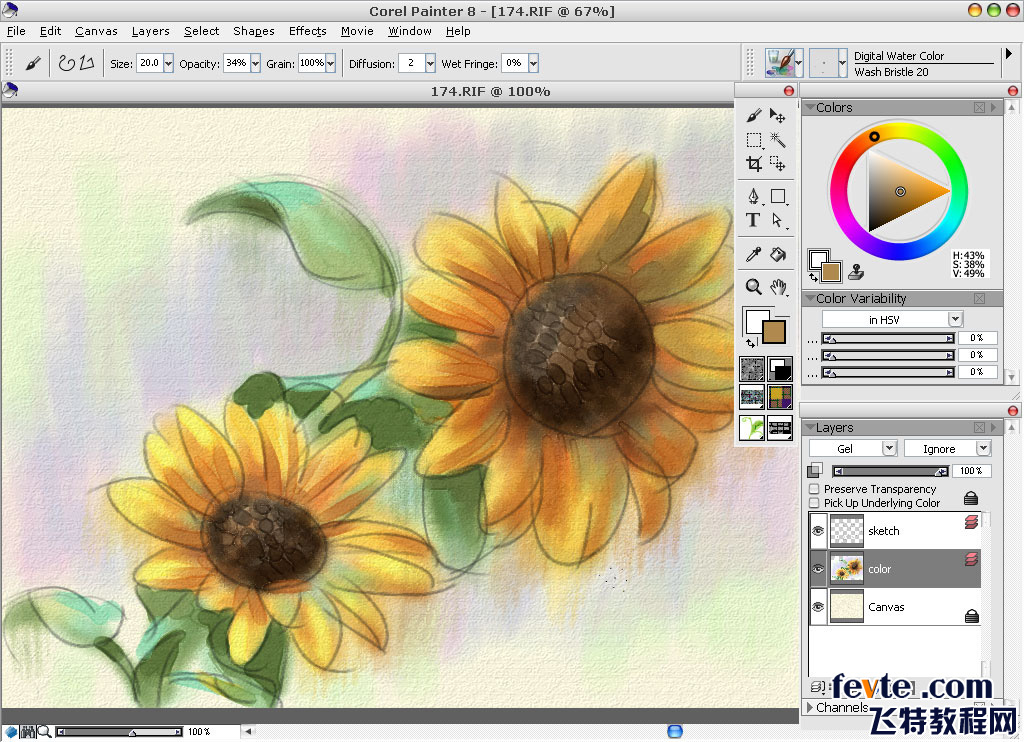Open the Nozzle selector in toolbox
The image size is (1024, 742).
click(x=780, y=428)
